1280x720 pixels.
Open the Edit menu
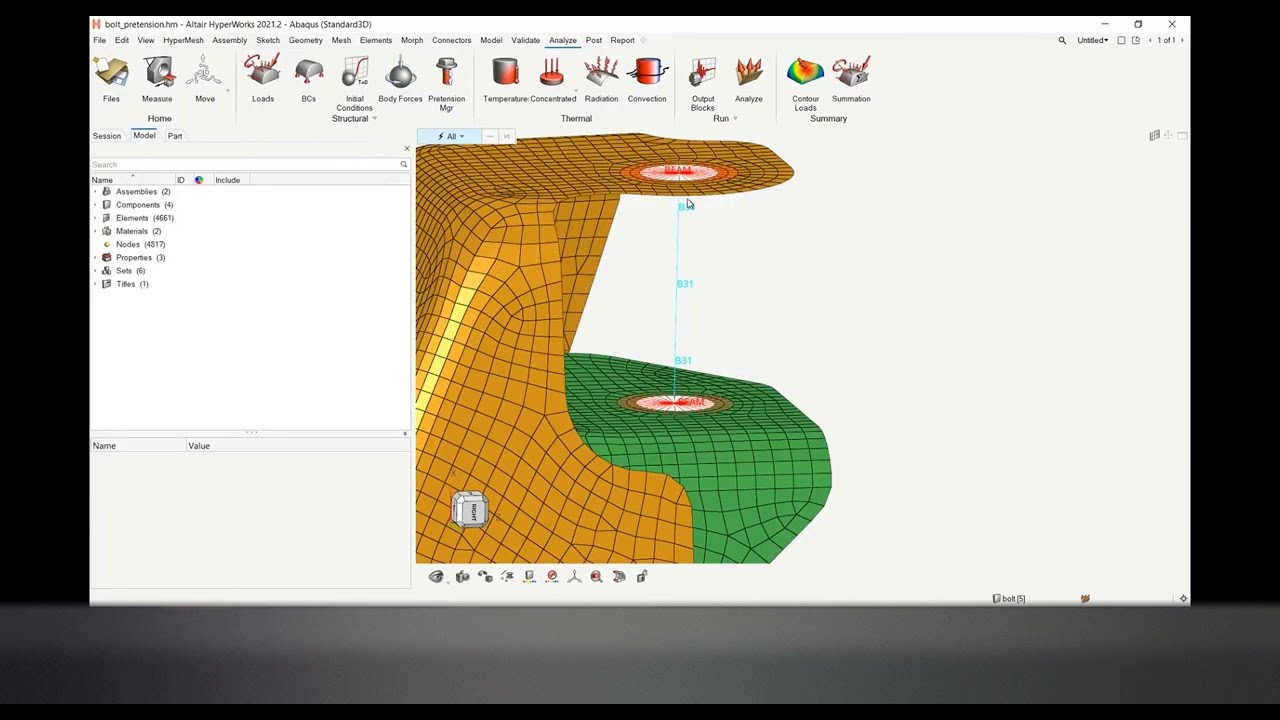[x=121, y=40]
